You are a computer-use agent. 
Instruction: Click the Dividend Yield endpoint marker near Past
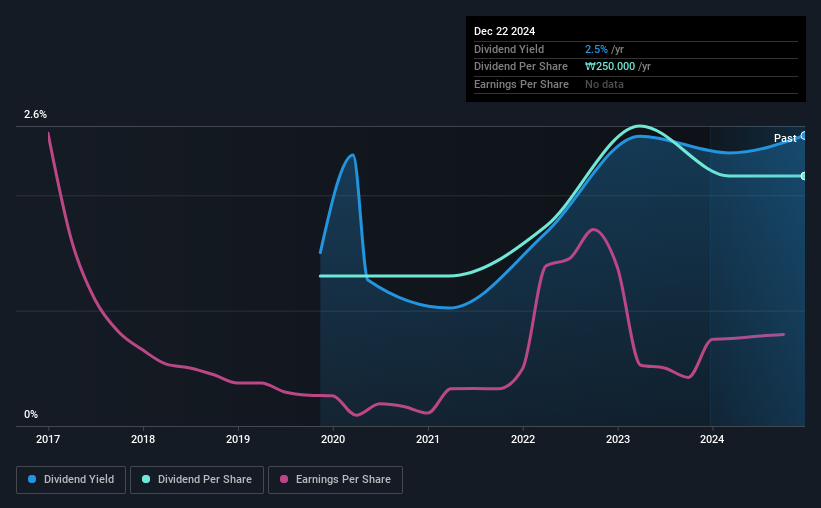pyautogui.click(x=804, y=136)
